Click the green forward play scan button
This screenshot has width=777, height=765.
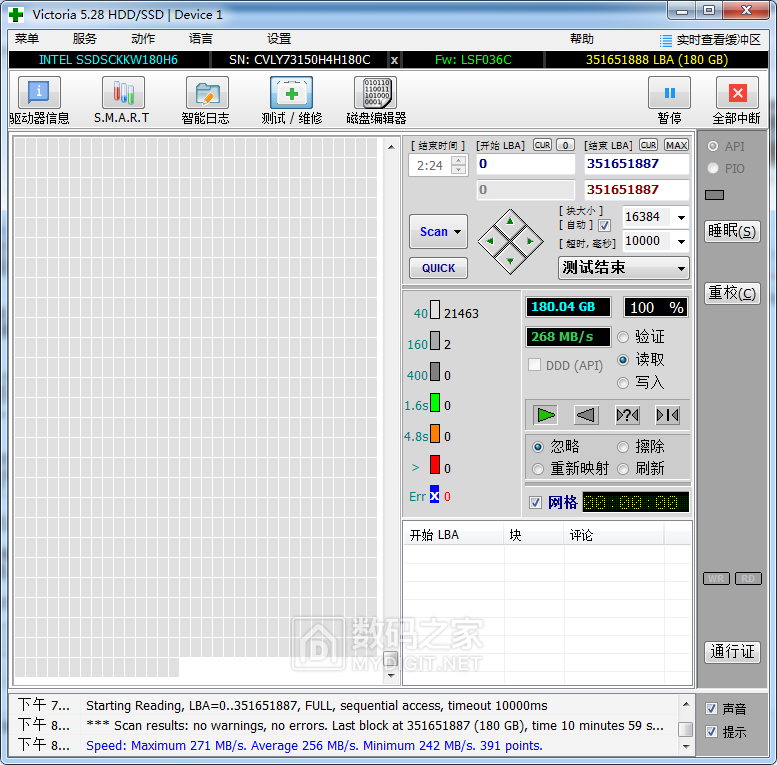[545, 415]
